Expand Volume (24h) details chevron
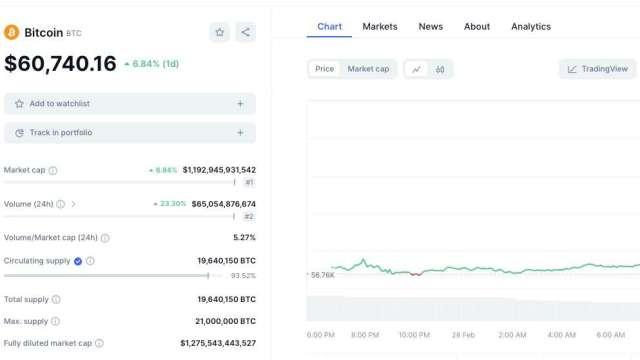Viewport: 640px width, 360px height. point(73,204)
